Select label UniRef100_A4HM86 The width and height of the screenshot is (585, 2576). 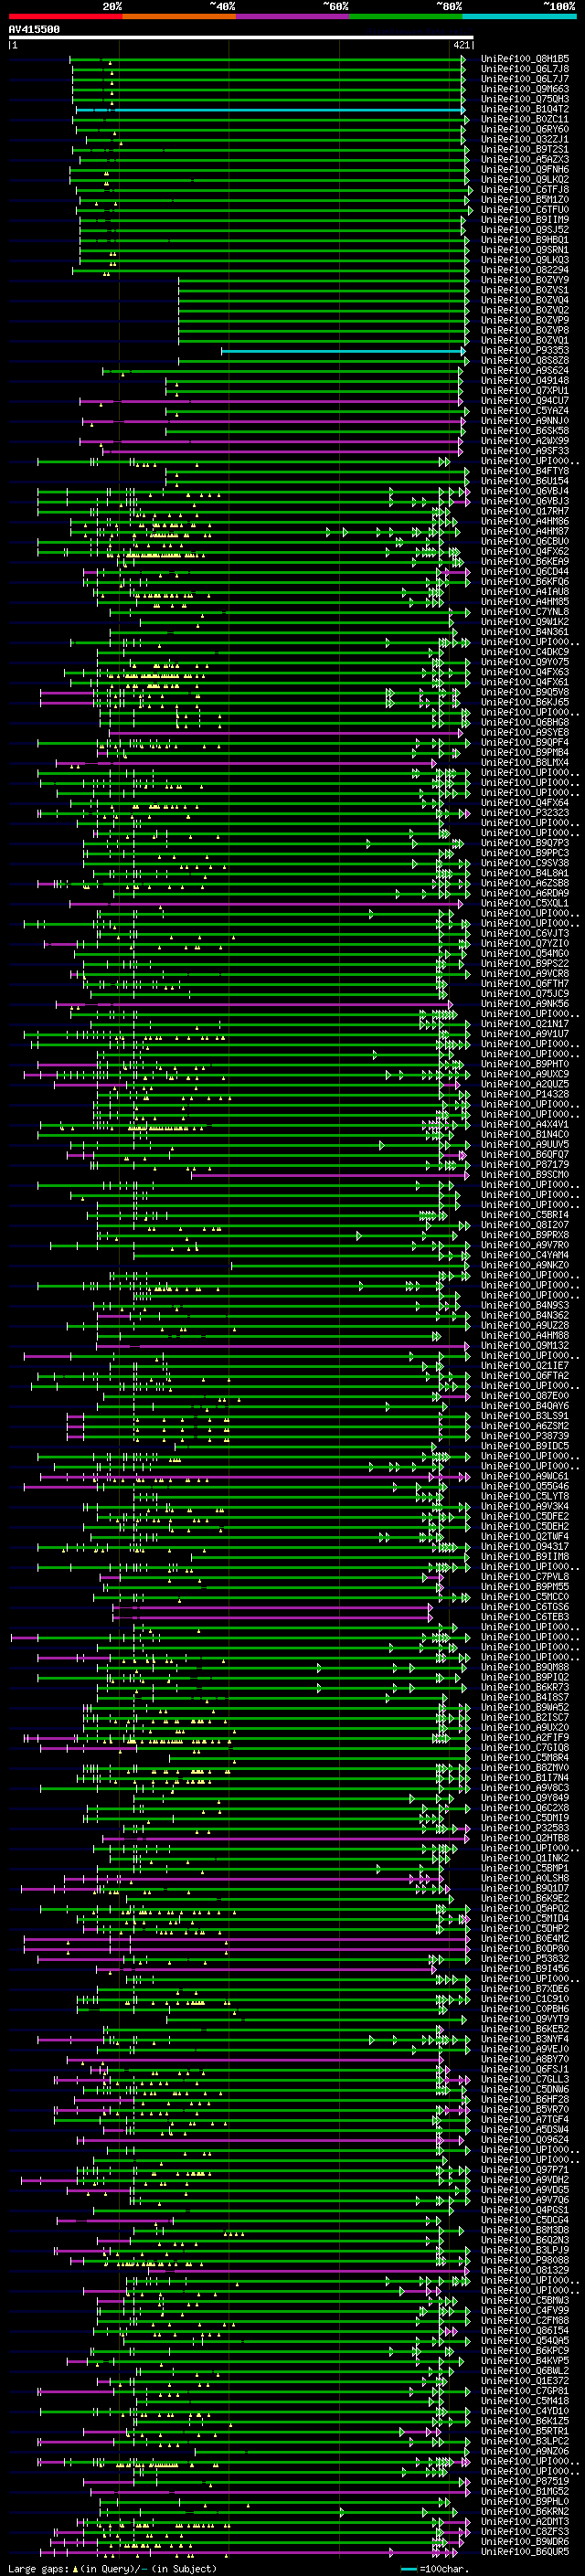(x=525, y=521)
